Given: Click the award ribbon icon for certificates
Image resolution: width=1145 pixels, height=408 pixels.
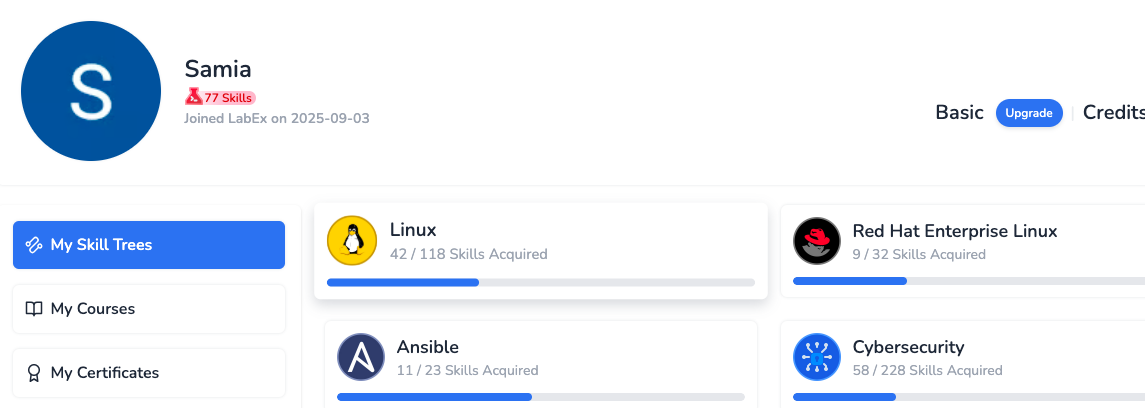Looking at the screenshot, I should click(34, 373).
